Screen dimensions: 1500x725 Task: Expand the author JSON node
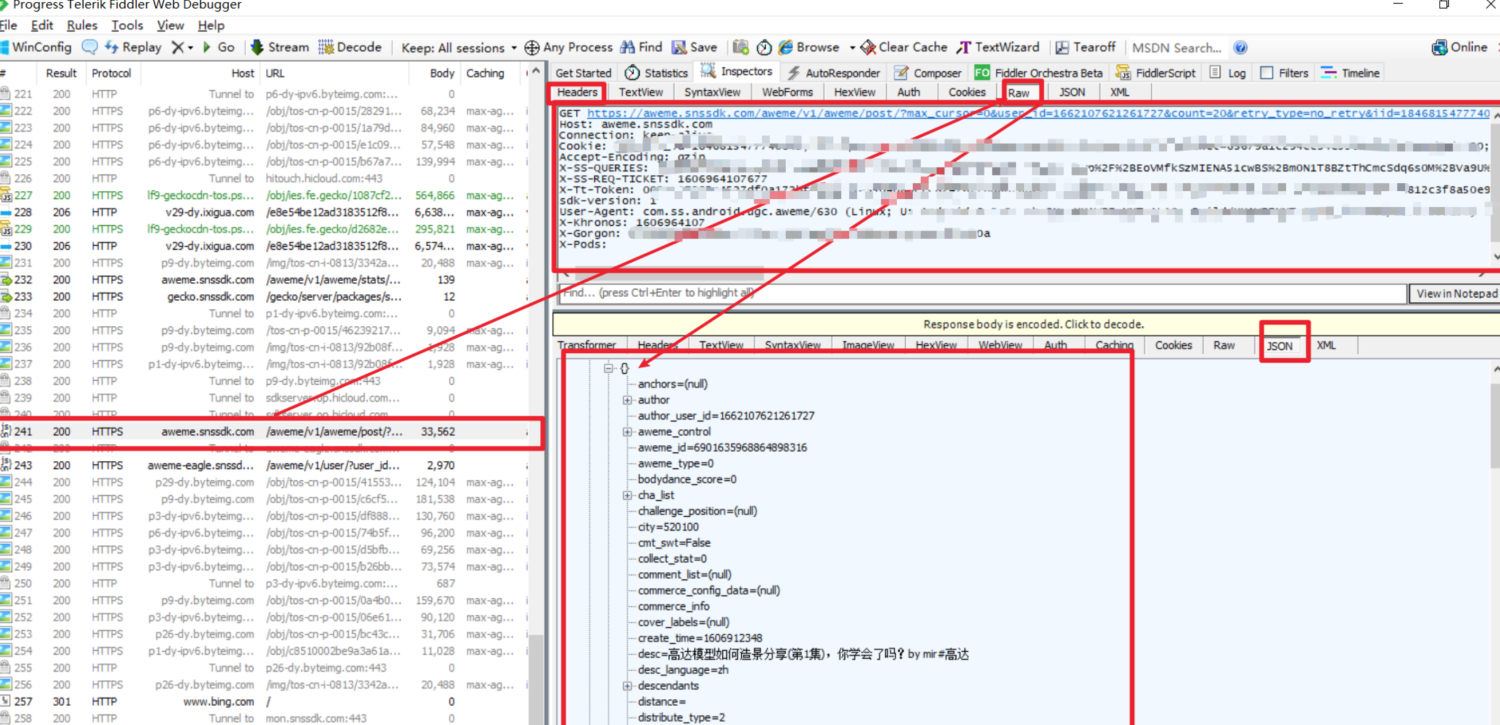[x=628, y=400]
